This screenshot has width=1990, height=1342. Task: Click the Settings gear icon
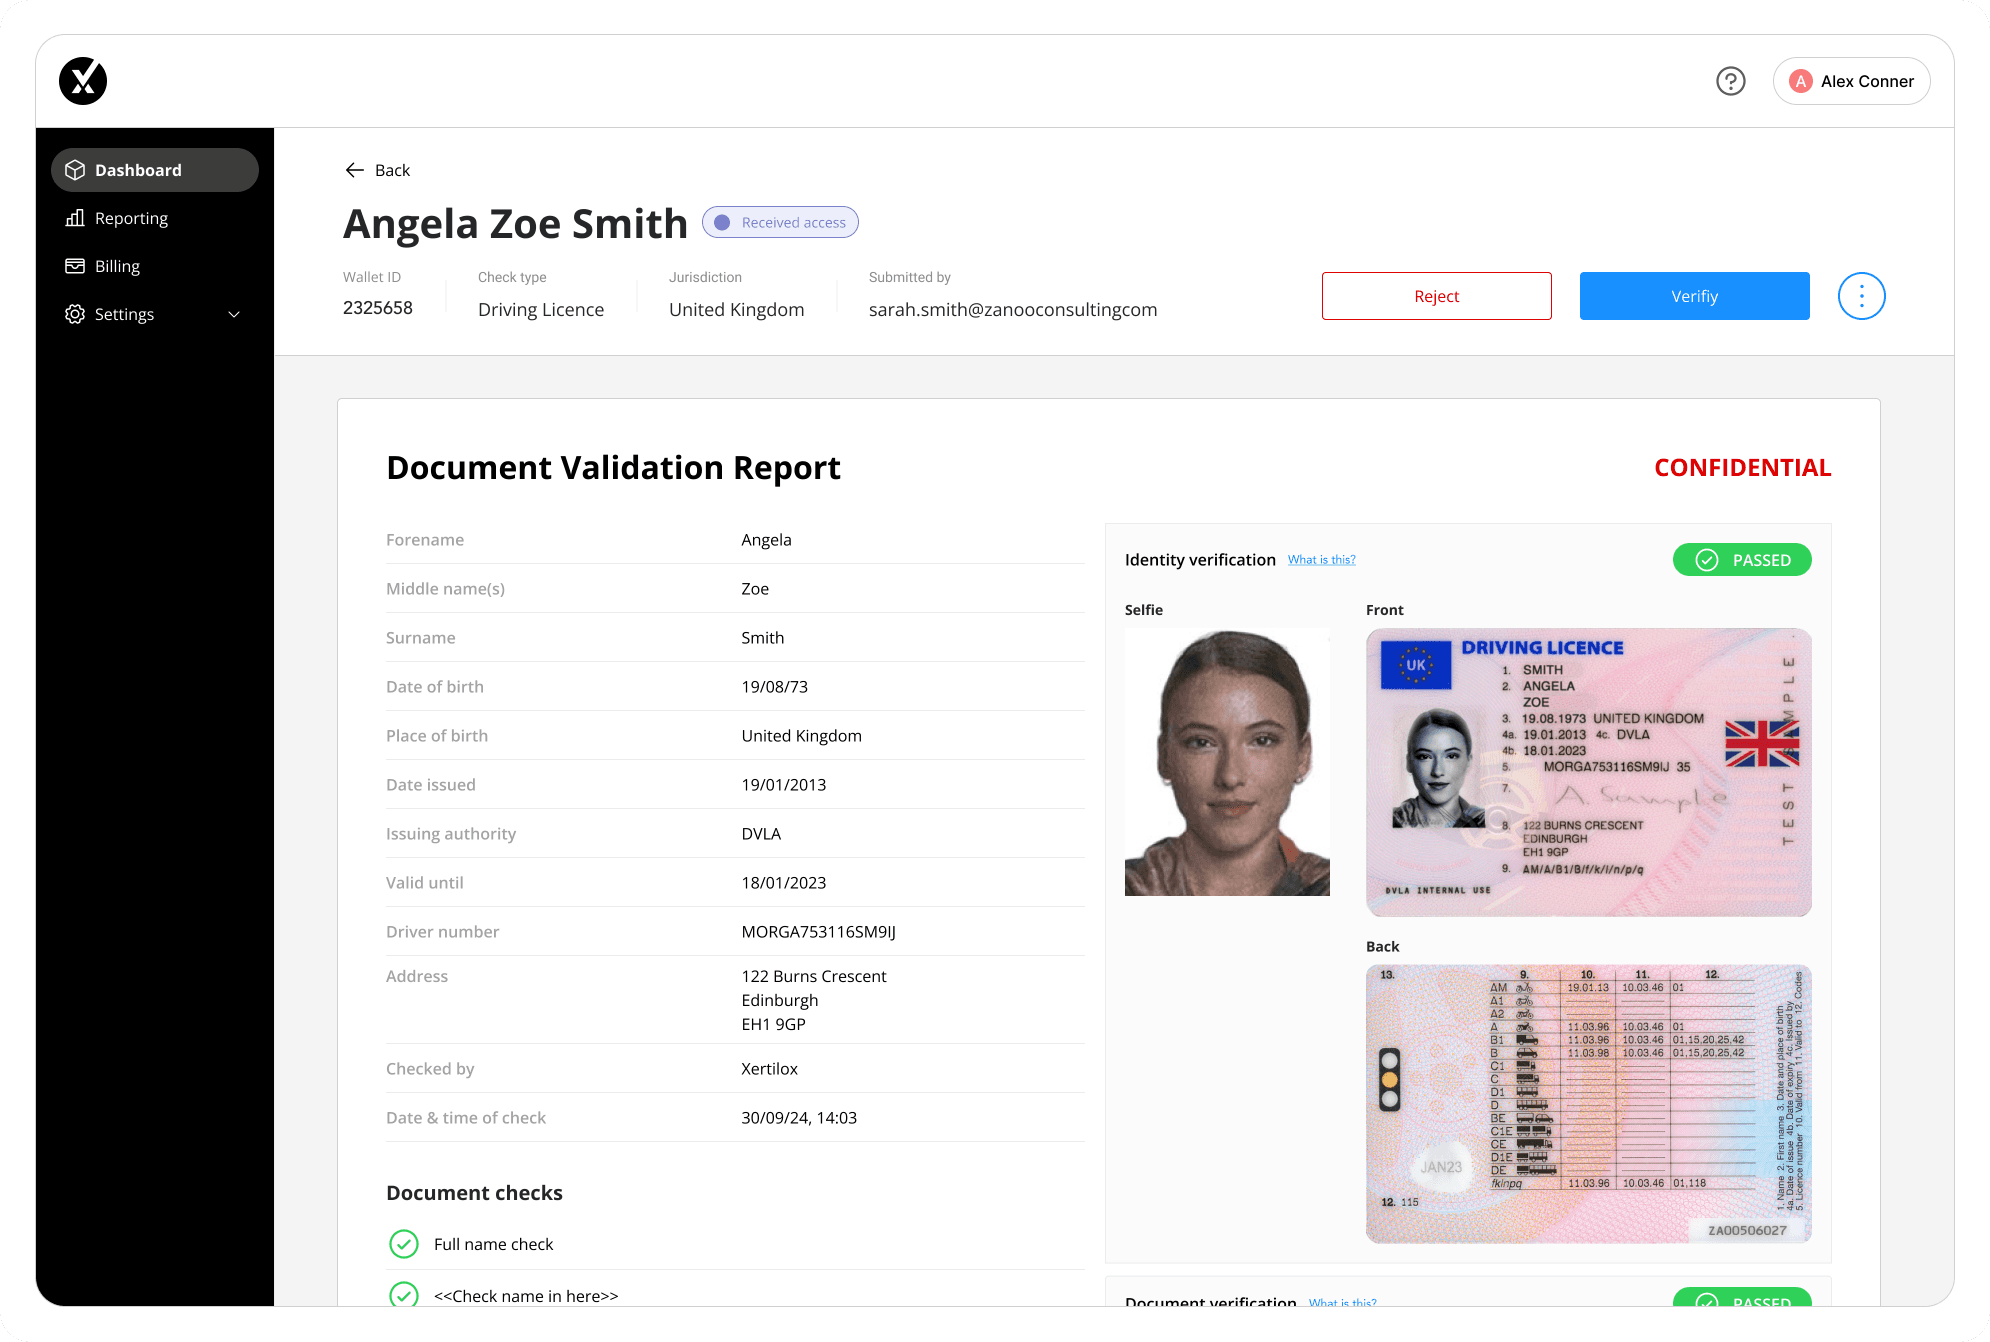tap(75, 314)
